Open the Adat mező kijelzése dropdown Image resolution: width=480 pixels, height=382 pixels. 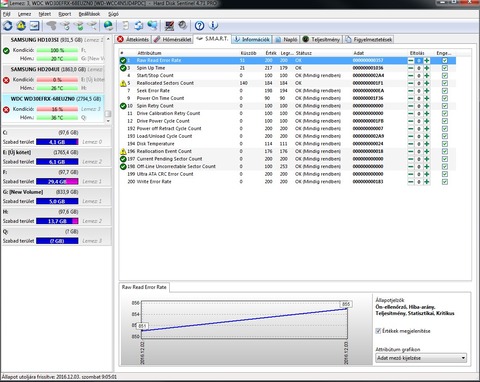[421, 358]
